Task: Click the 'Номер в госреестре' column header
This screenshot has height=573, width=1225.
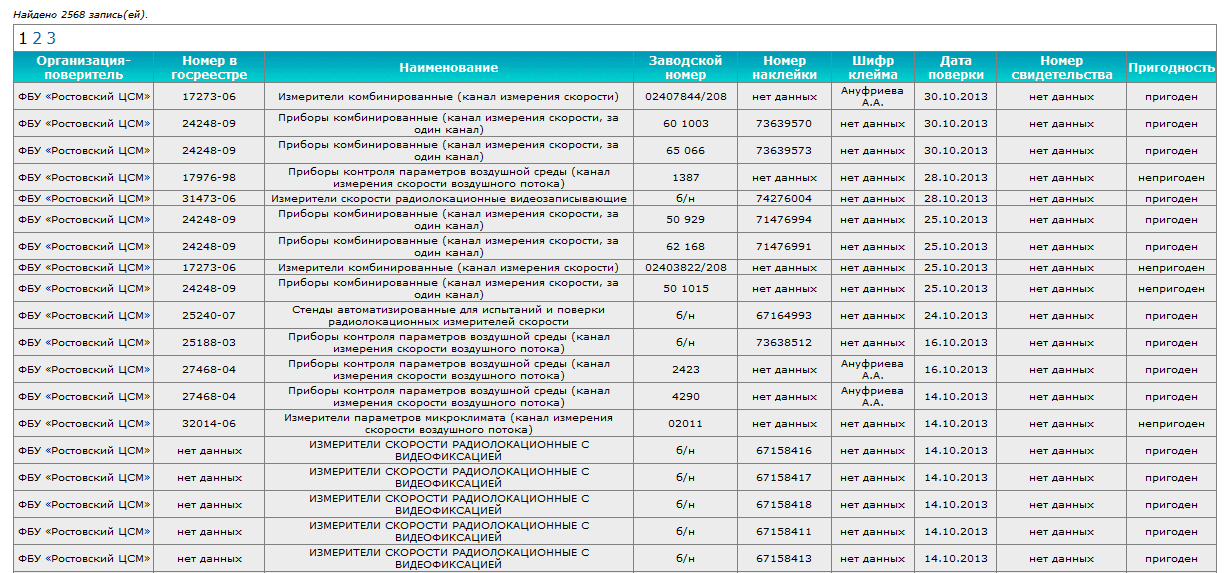Action: [209, 67]
